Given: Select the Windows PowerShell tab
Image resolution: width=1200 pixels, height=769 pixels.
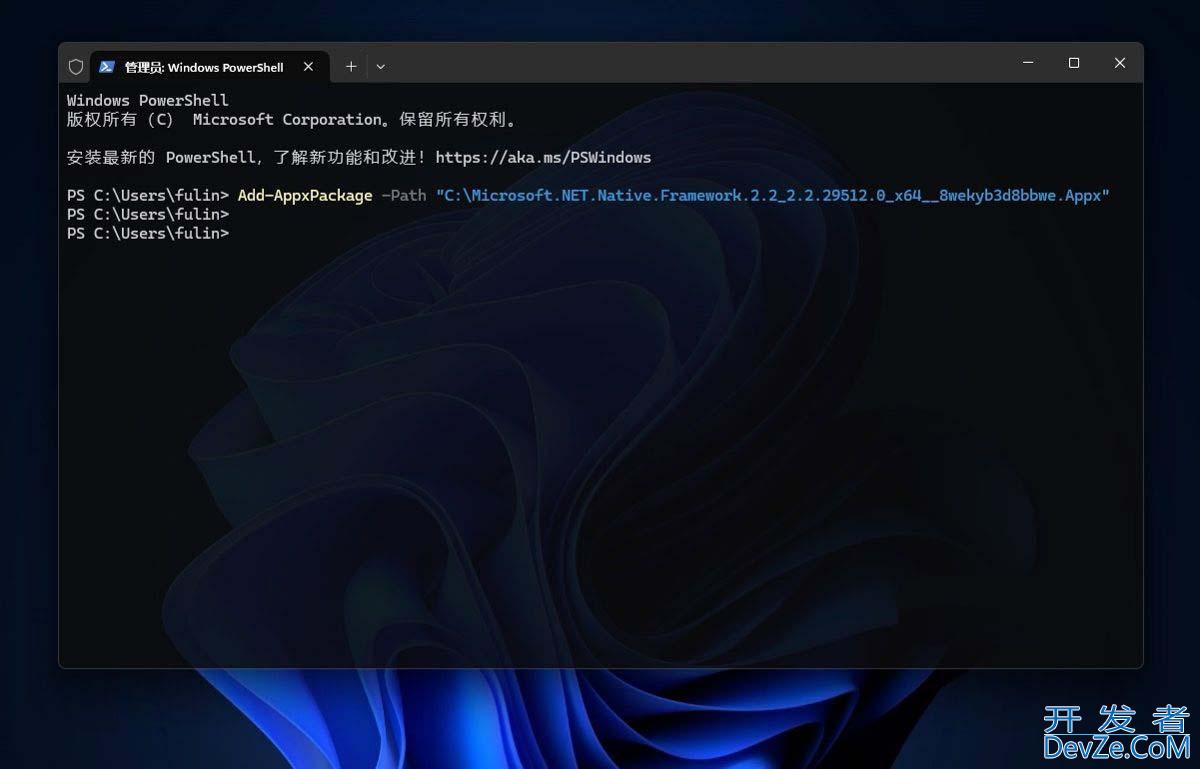Looking at the screenshot, I should pyautogui.click(x=208, y=67).
